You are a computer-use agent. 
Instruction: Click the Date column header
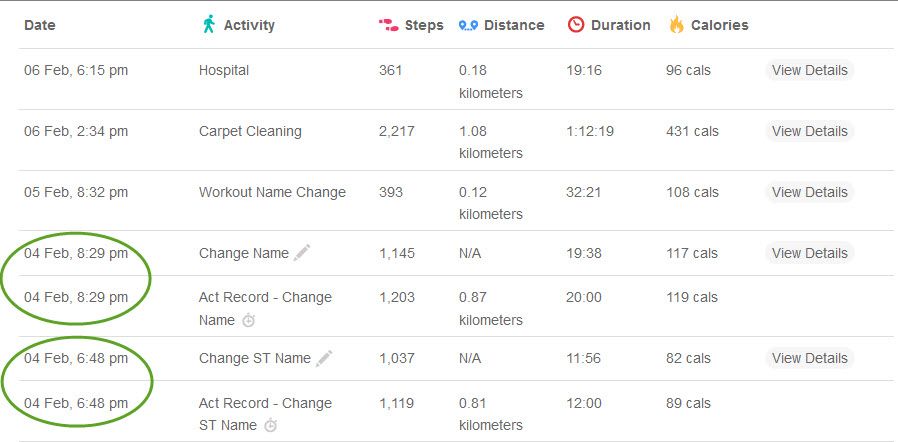pyautogui.click(x=40, y=25)
